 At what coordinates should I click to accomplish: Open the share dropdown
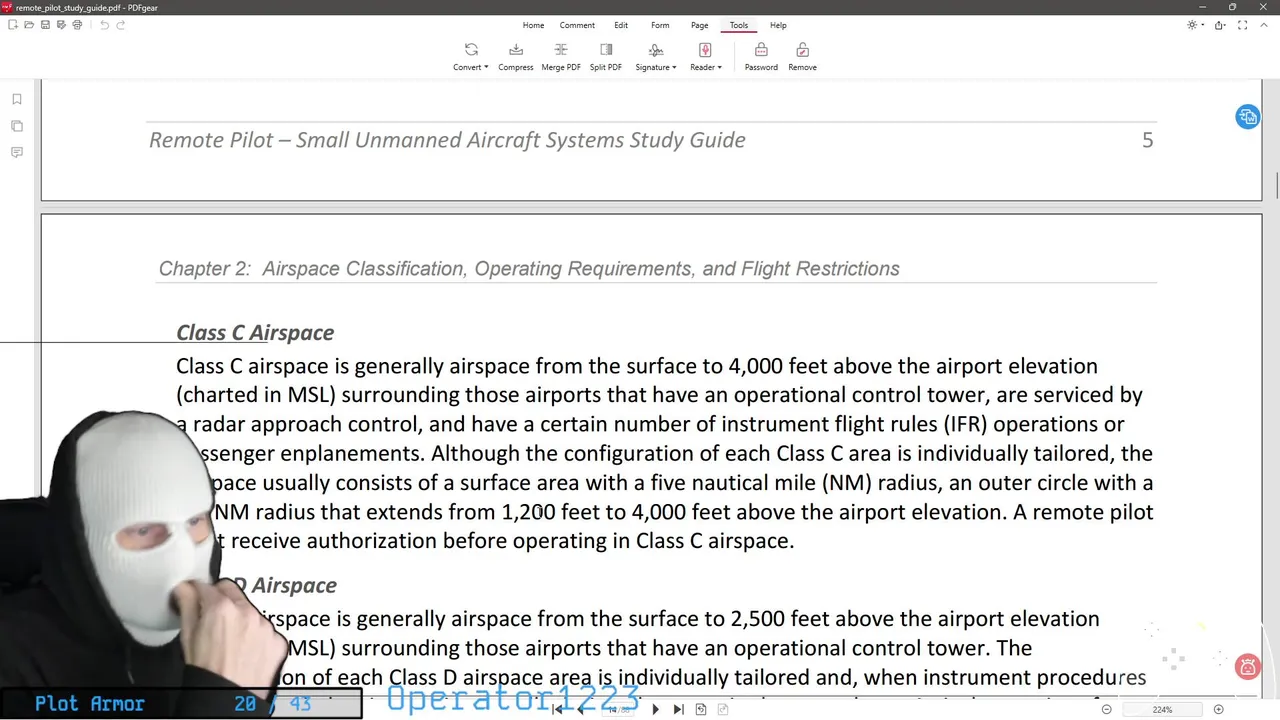click(x=1221, y=25)
